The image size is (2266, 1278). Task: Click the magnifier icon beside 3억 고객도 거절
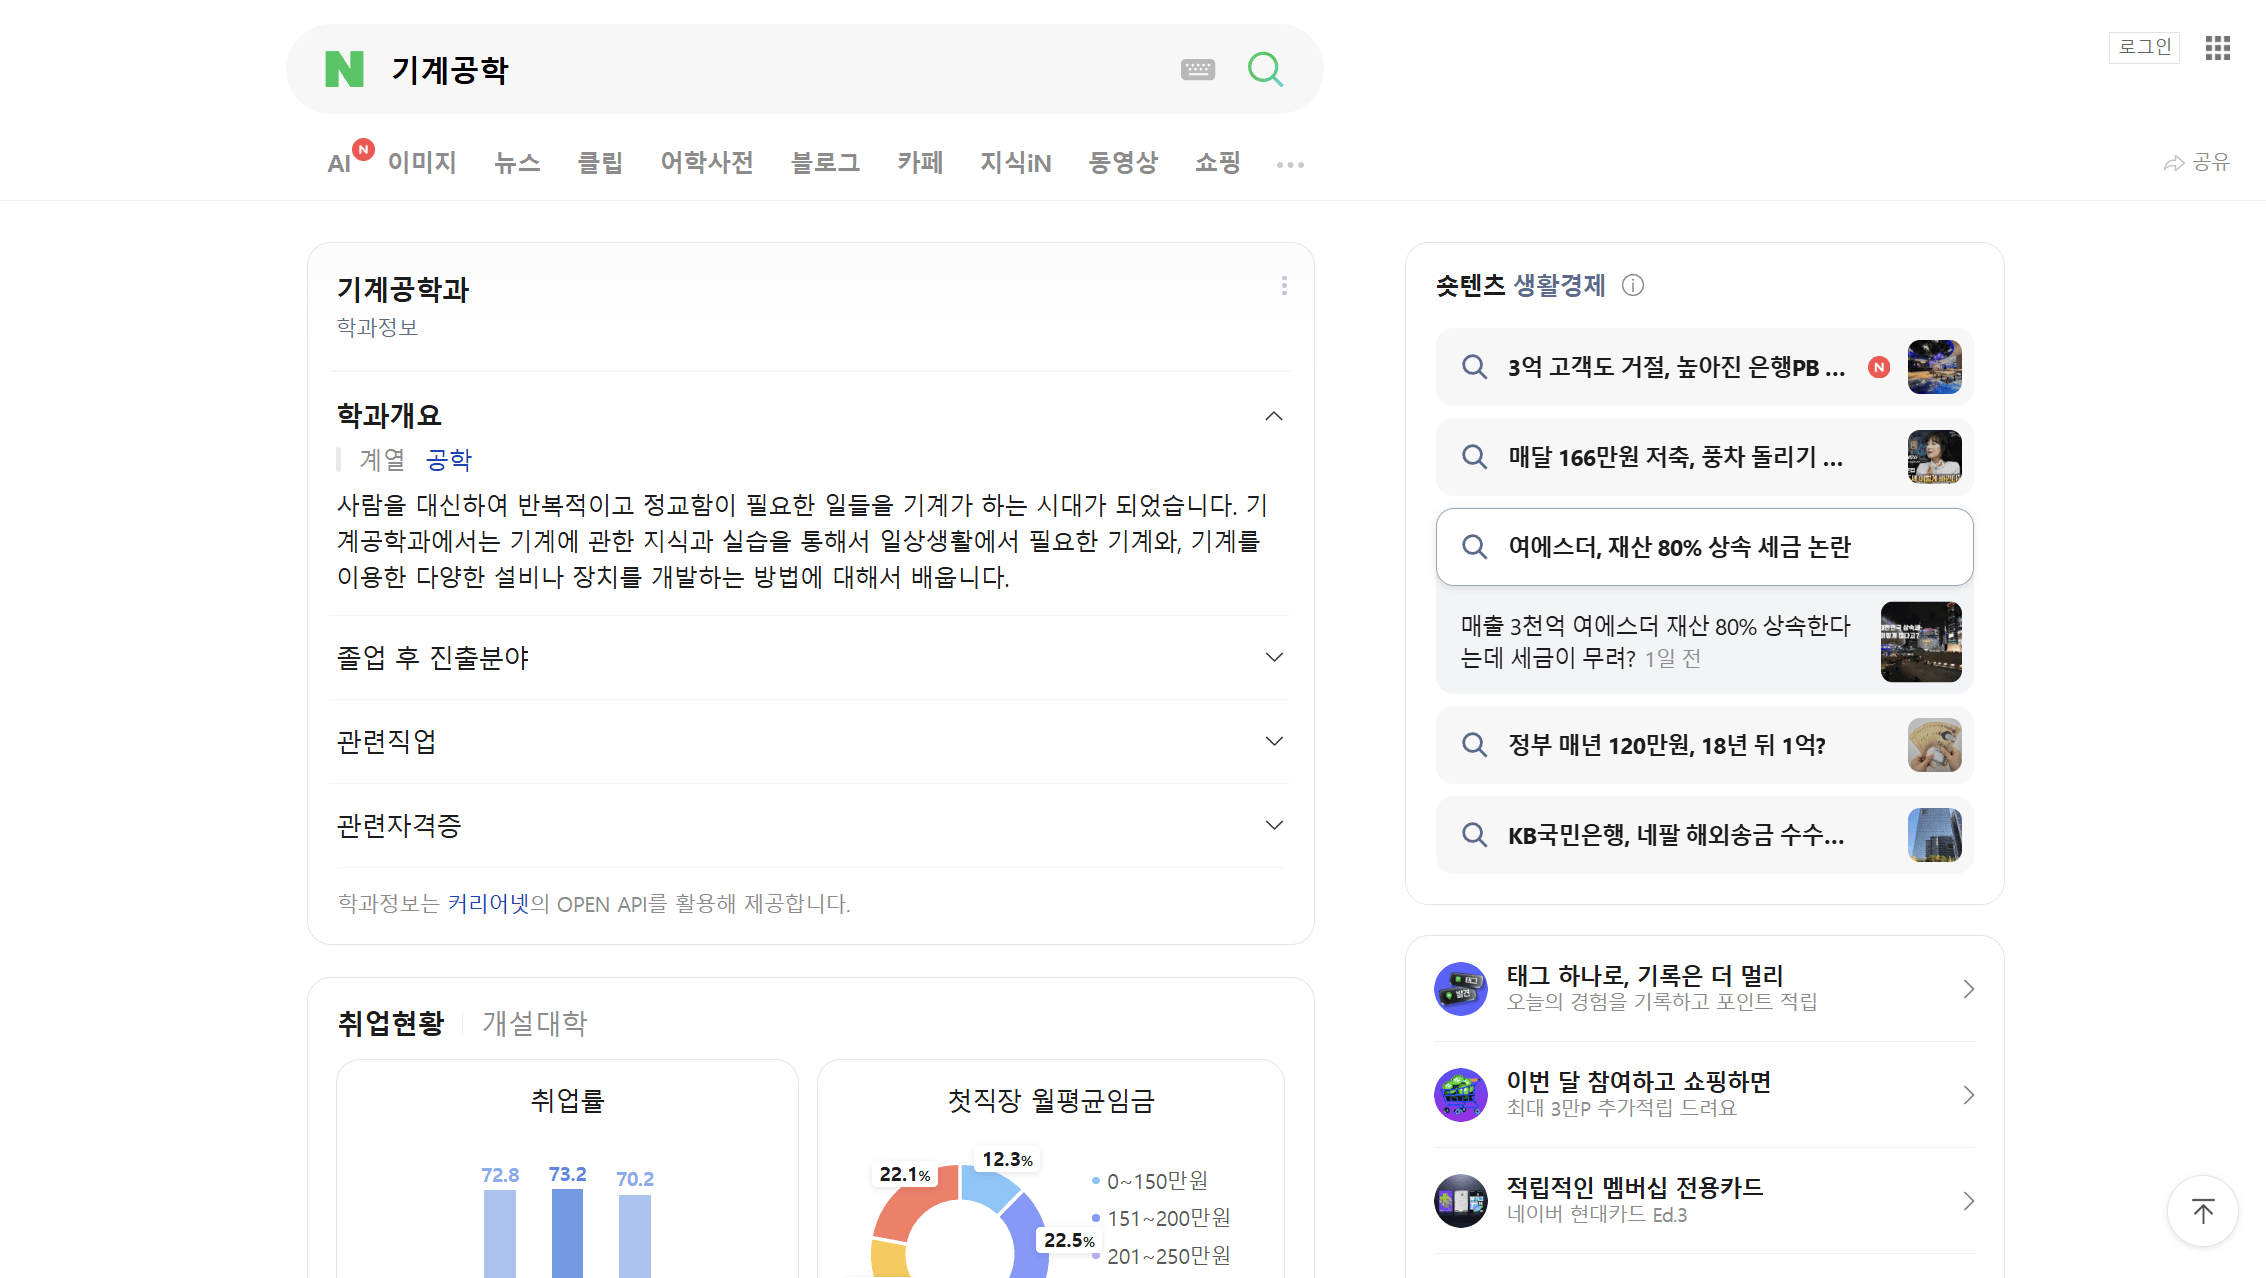click(x=1474, y=367)
